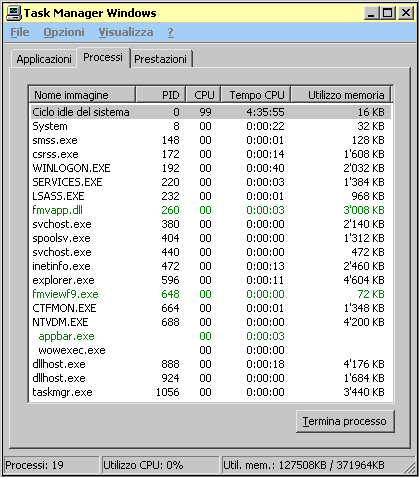419x477 pixels.
Task: Open the Visualizza menu
Action: click(x=126, y=32)
